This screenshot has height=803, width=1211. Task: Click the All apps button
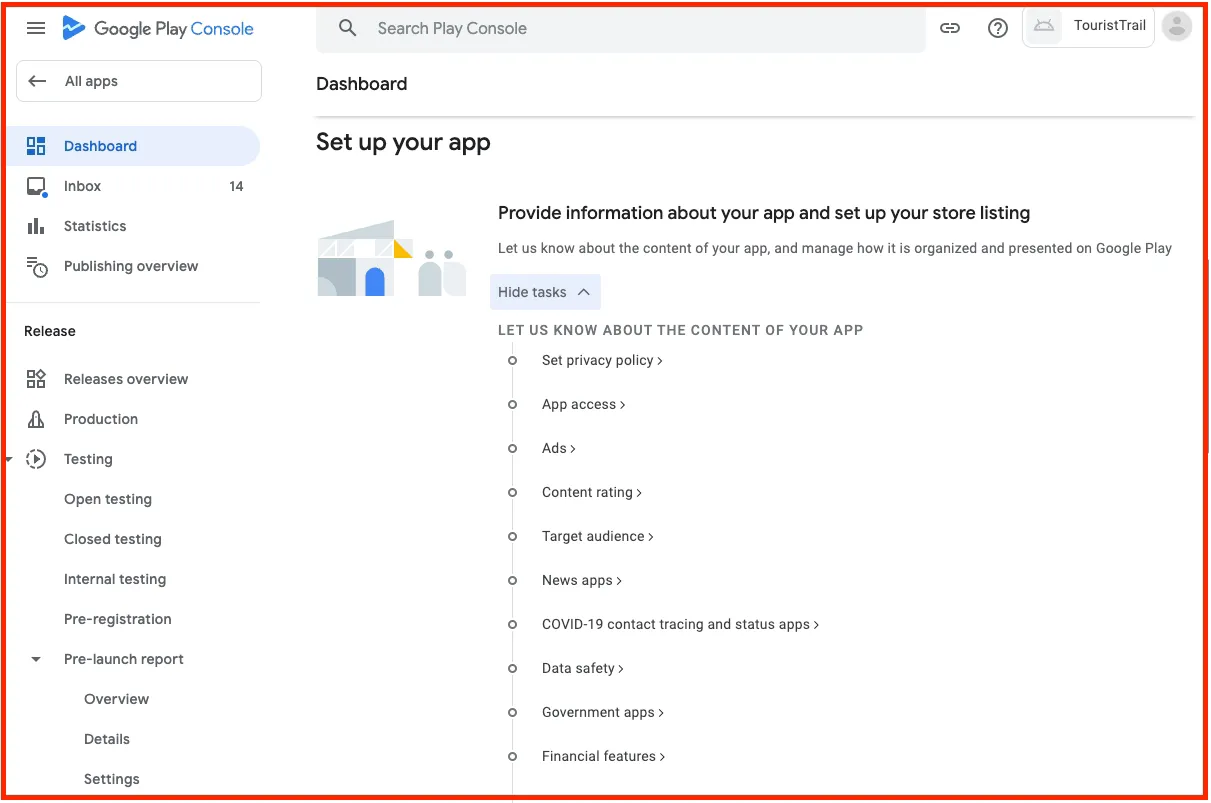pos(139,81)
